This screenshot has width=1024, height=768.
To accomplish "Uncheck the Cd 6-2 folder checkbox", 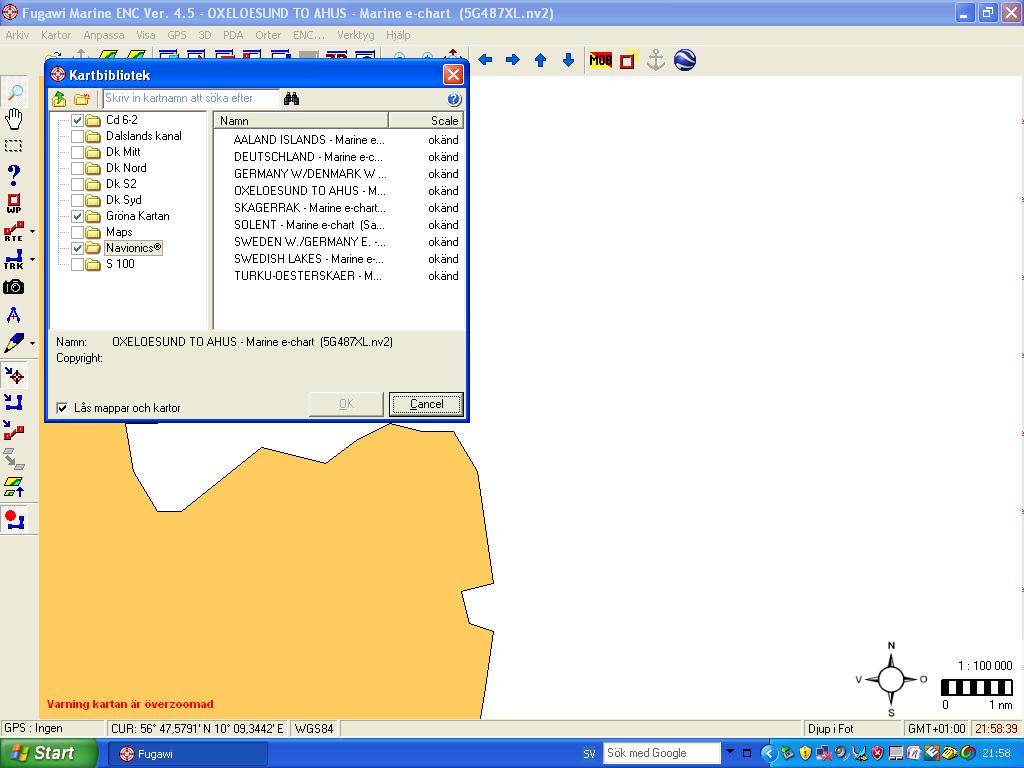I will (x=77, y=120).
